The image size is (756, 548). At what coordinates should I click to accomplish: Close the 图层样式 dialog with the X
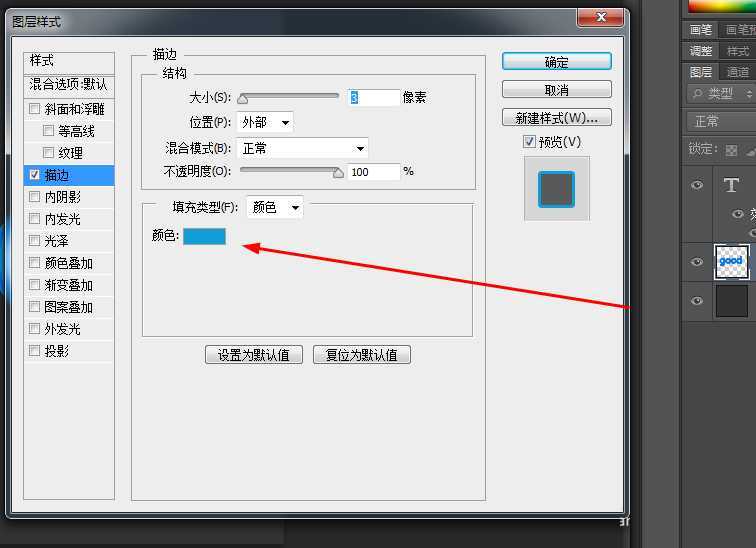[601, 17]
